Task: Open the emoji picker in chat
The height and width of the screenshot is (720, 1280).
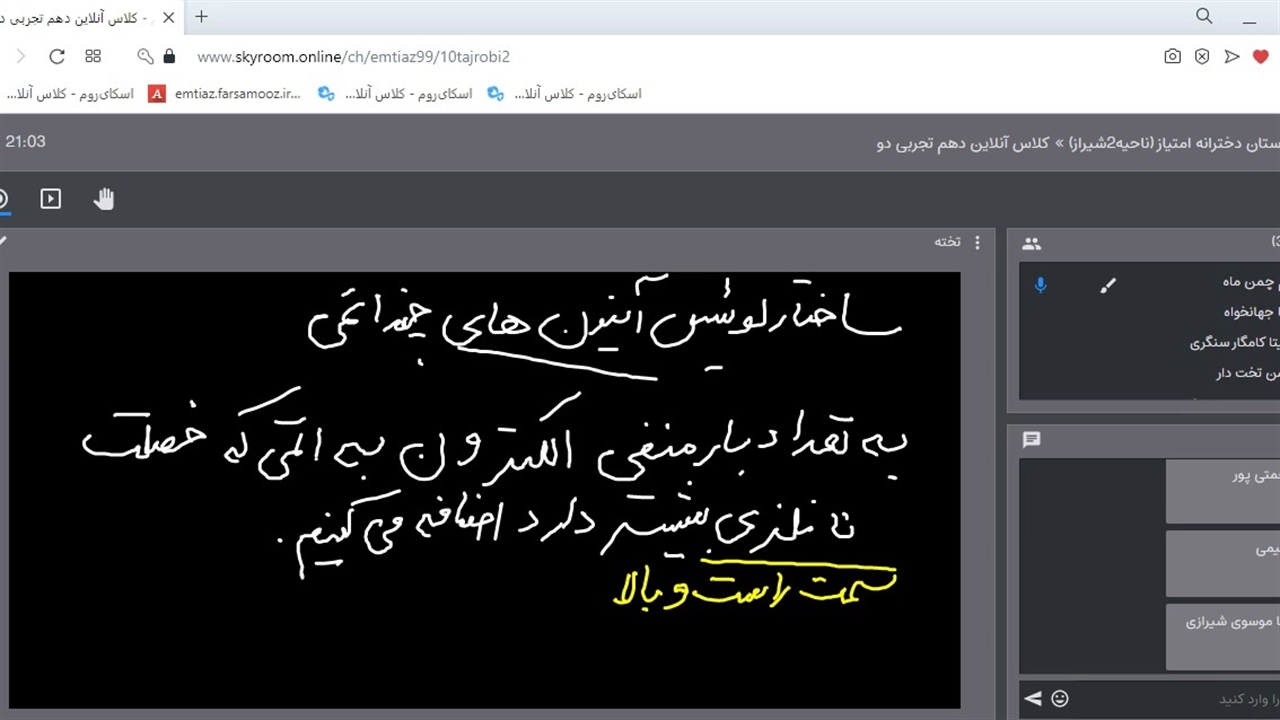Action: pyautogui.click(x=1060, y=699)
